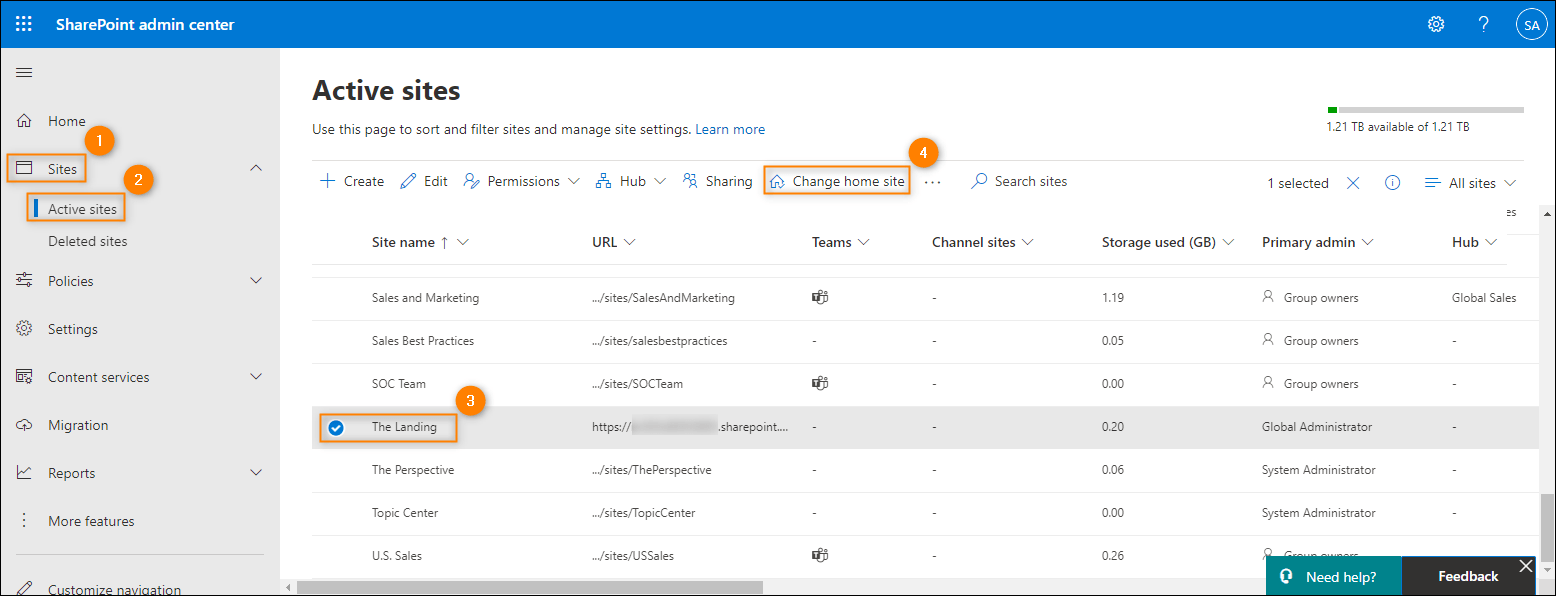Click the SA account avatar
The height and width of the screenshot is (596, 1556).
tap(1531, 23)
